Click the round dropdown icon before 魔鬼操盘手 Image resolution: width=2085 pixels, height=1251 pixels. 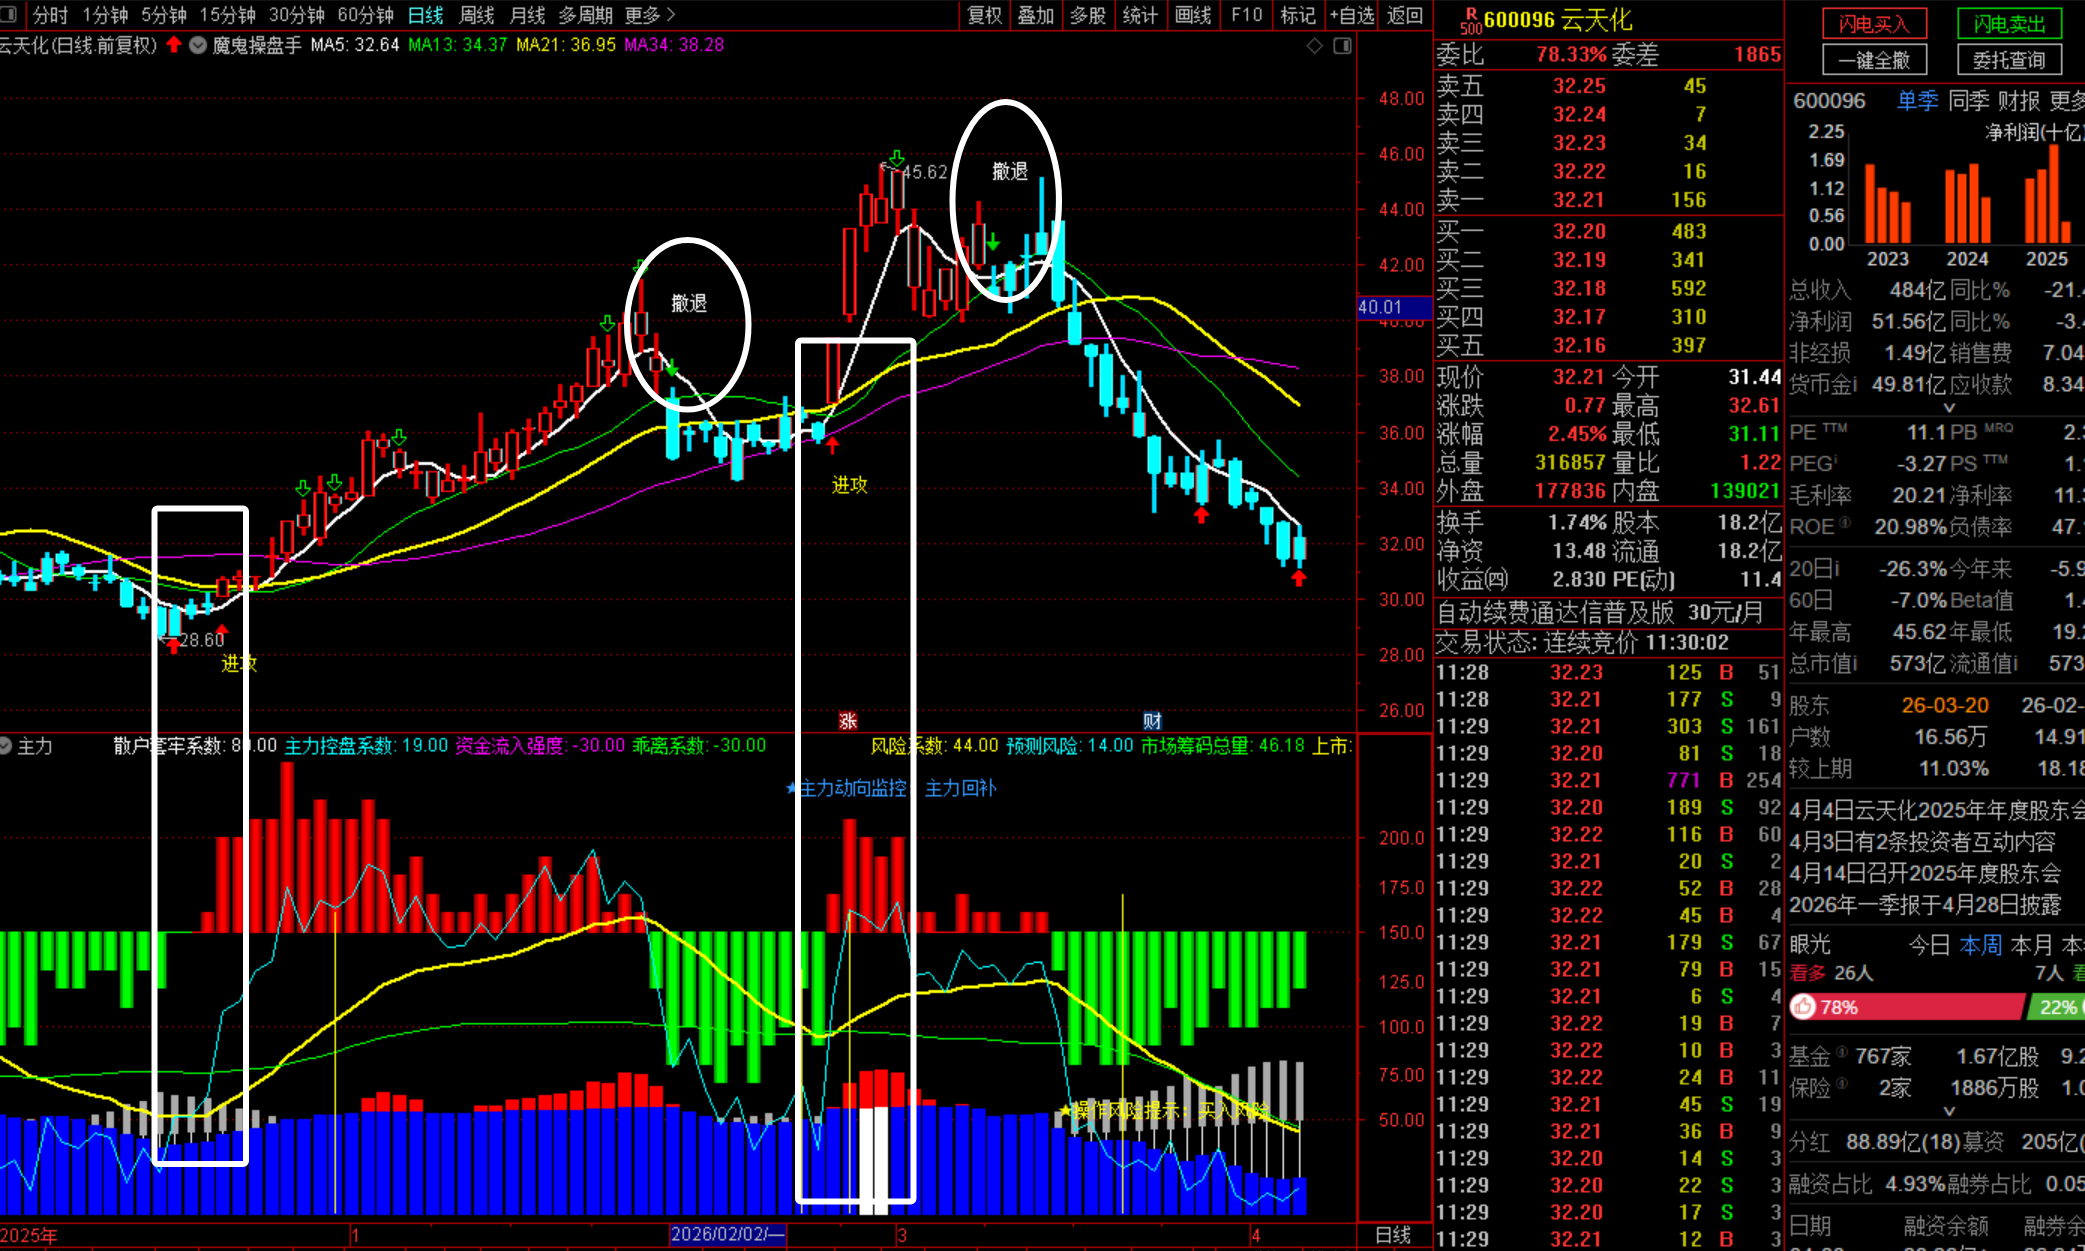click(198, 45)
